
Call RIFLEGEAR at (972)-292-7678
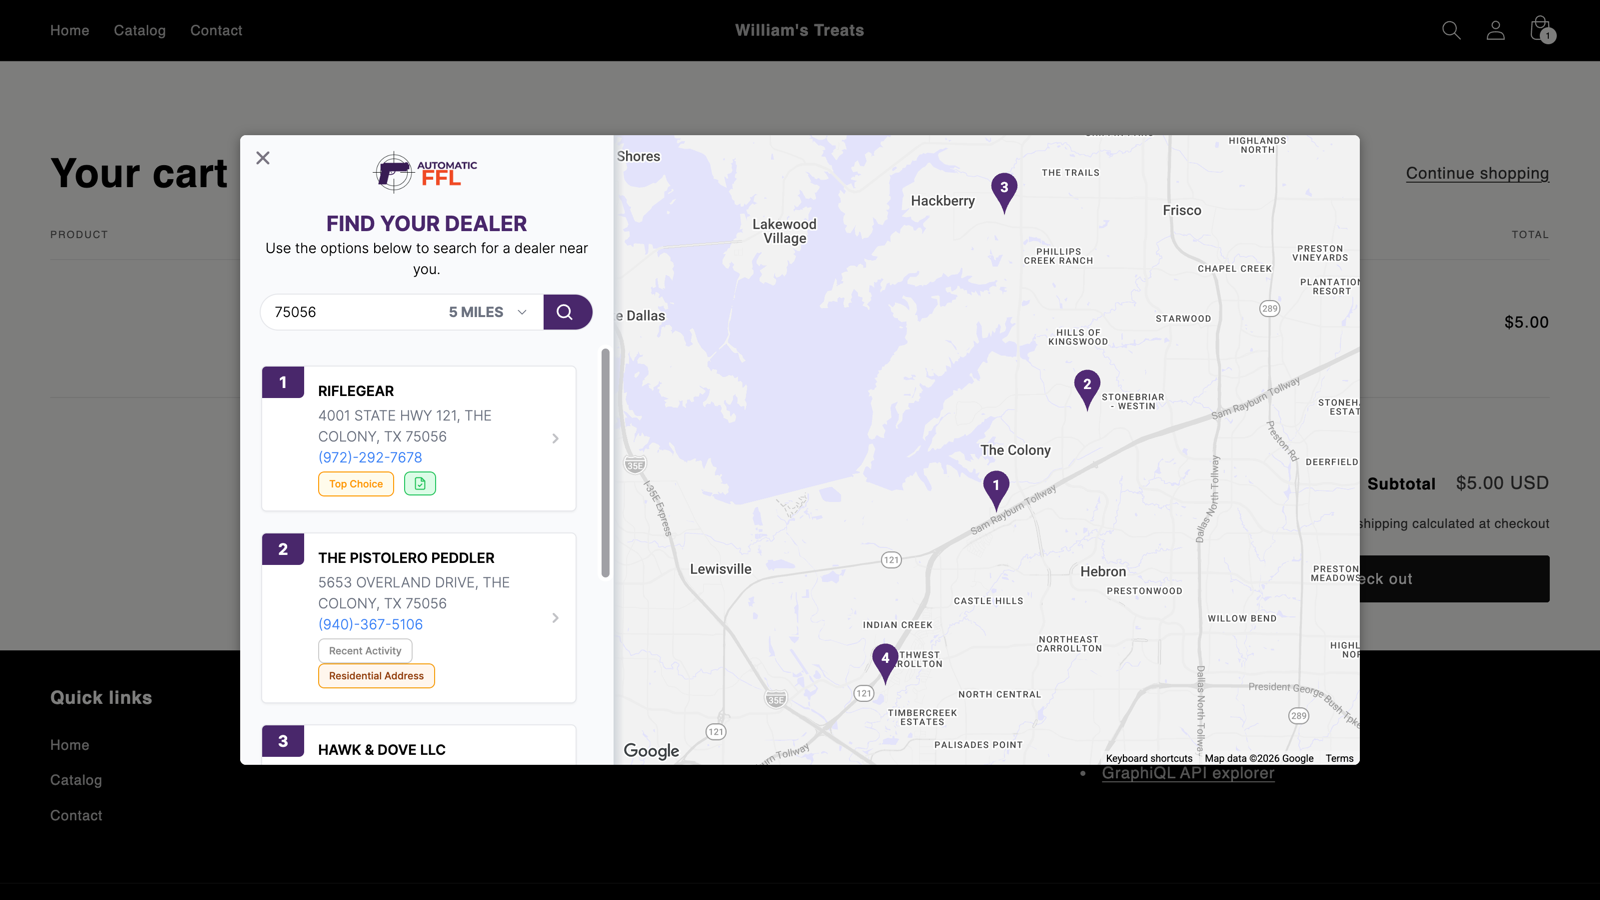[x=370, y=457]
